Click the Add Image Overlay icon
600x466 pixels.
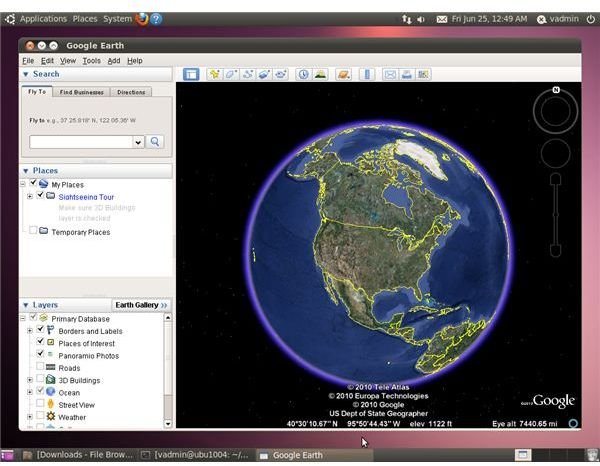264,74
